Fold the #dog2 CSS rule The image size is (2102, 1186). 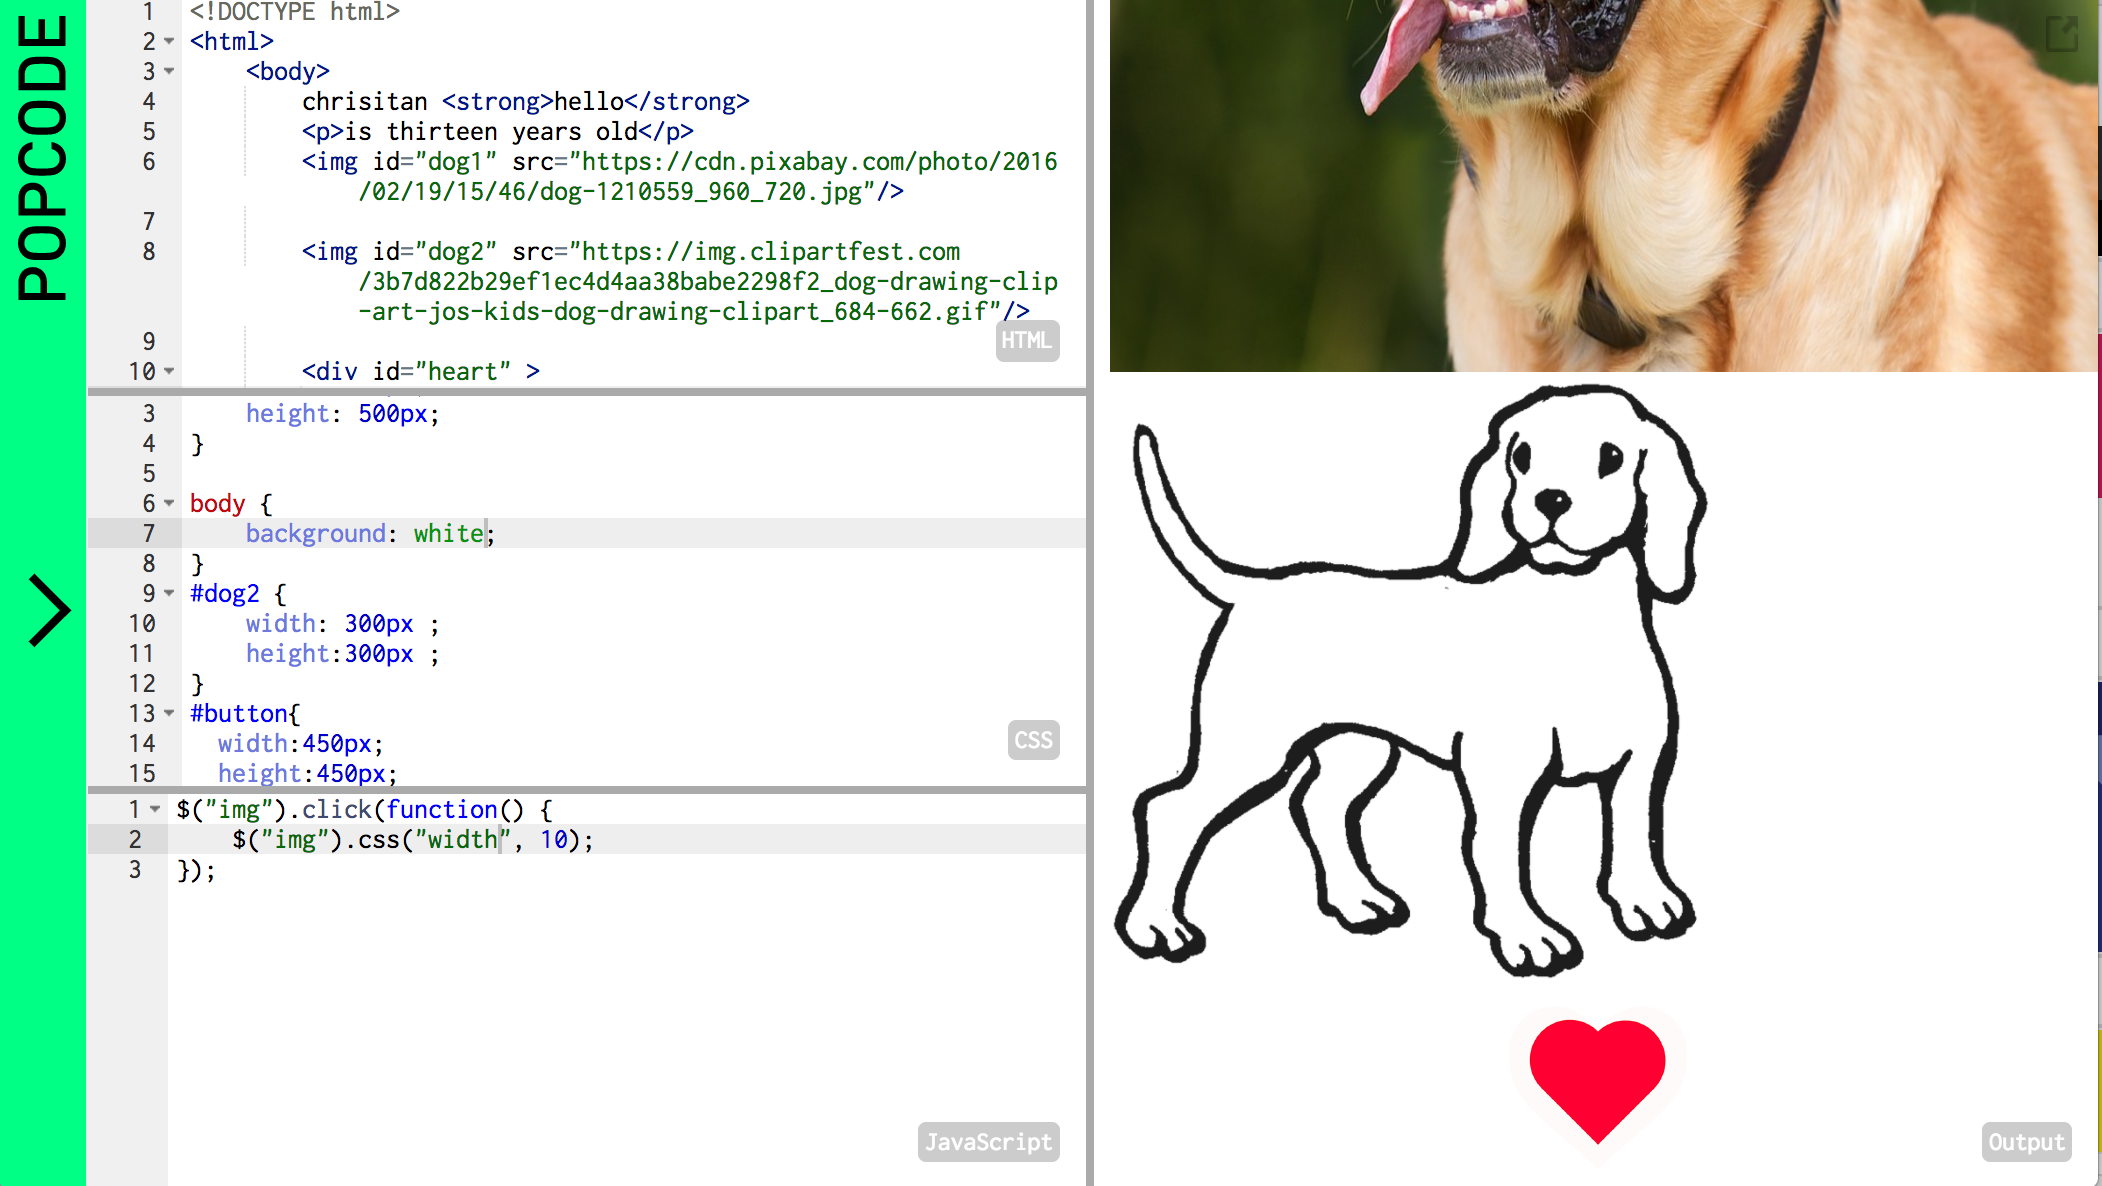click(169, 593)
